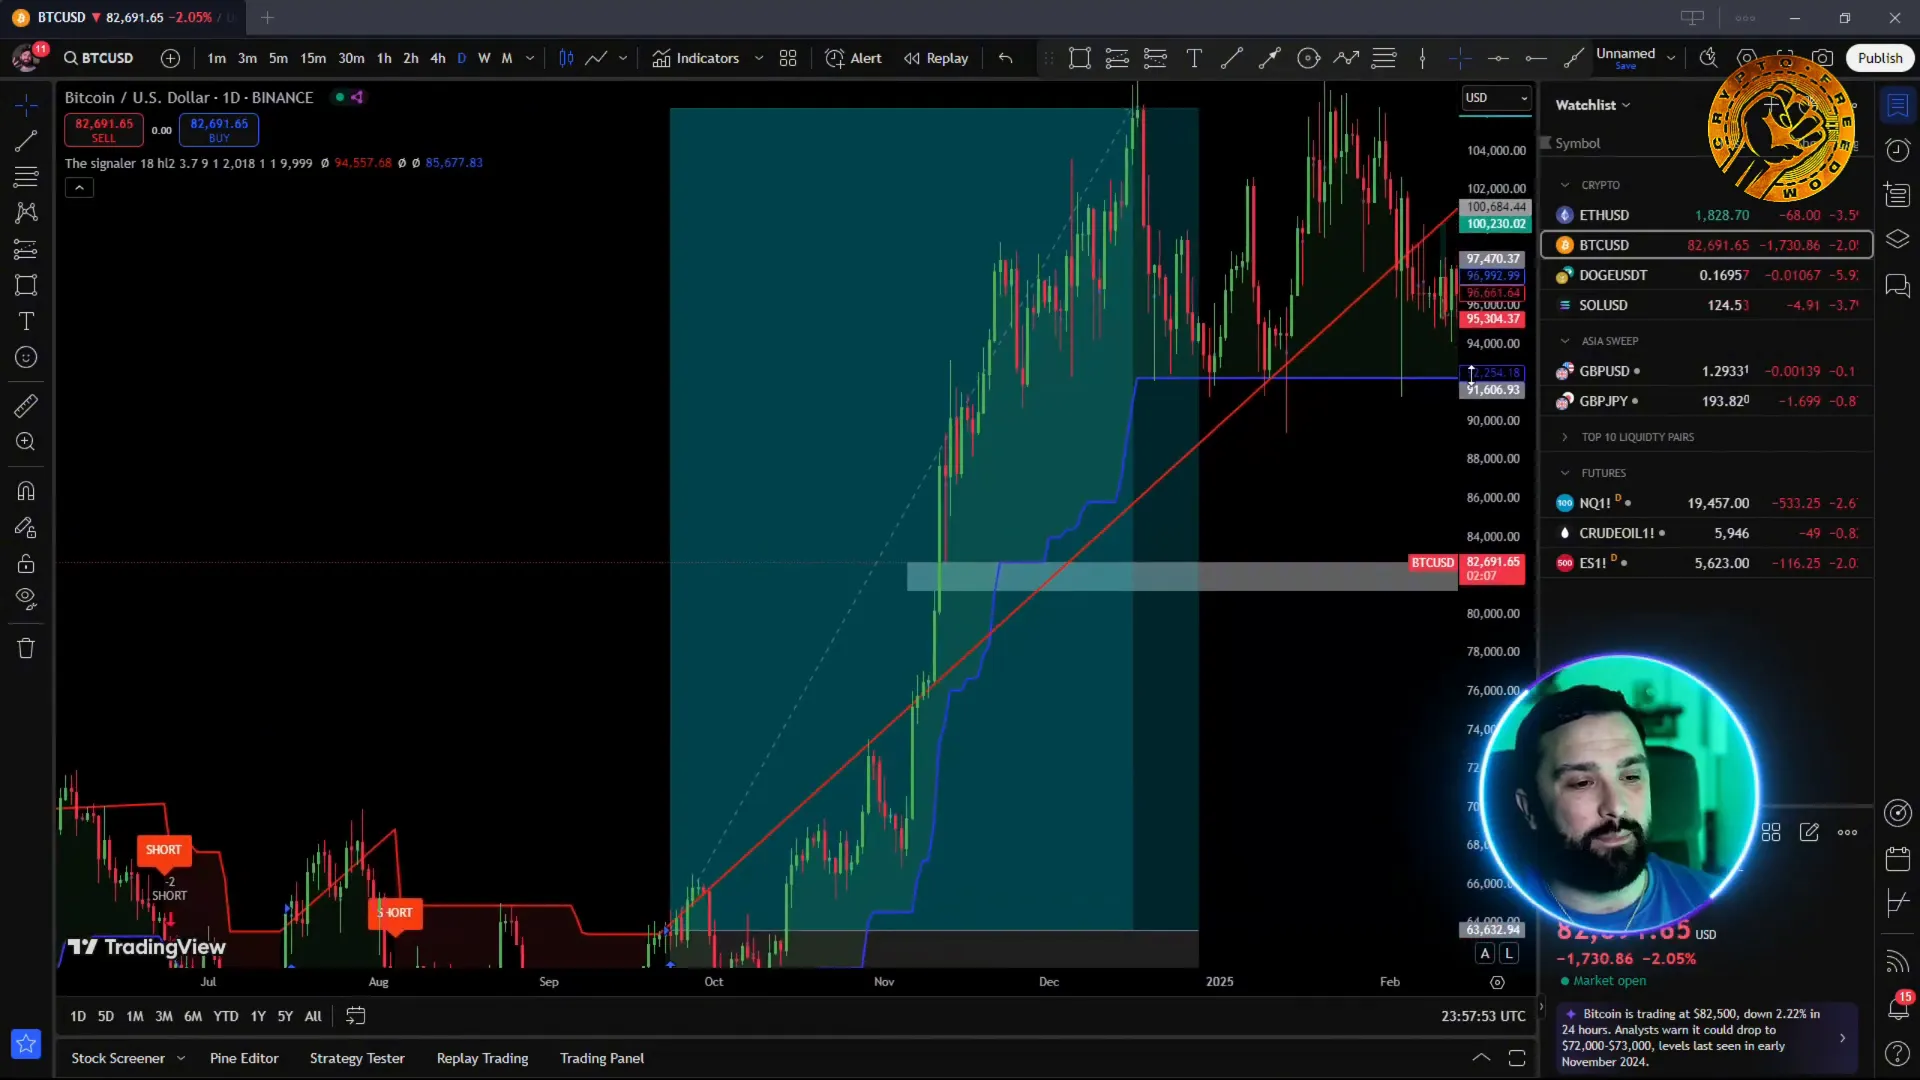The height and width of the screenshot is (1080, 1920).
Task: Open the emoji icons tool
Action: tap(26, 357)
